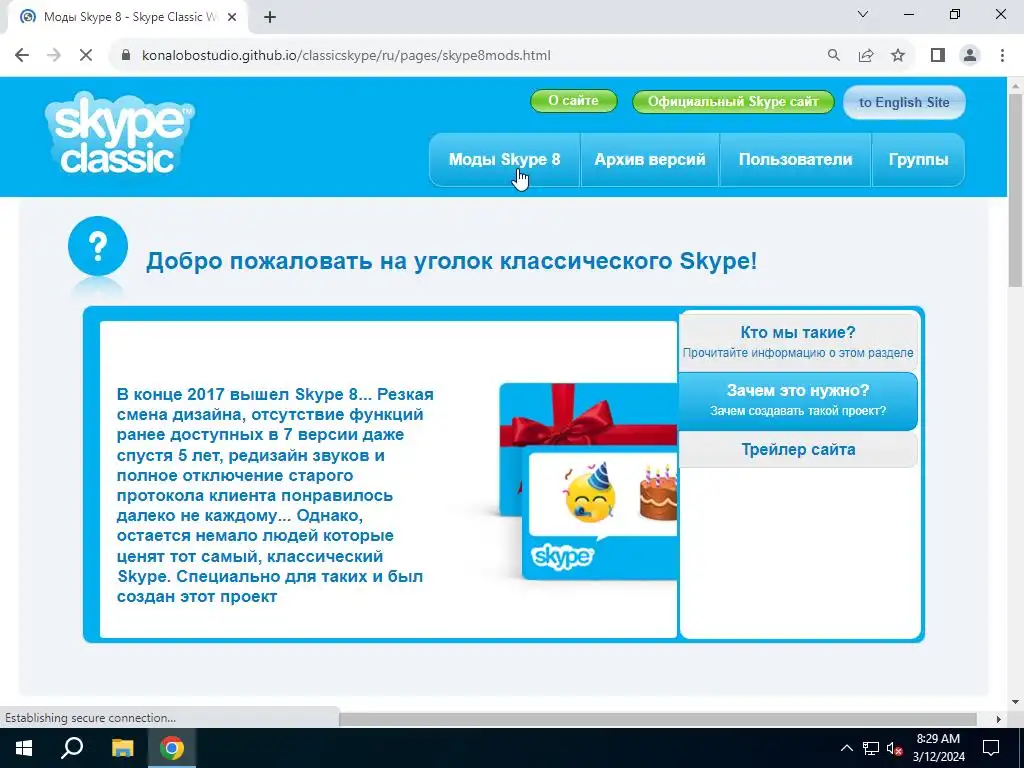
Task: Stop page loading with the X button
Action: coord(86,56)
